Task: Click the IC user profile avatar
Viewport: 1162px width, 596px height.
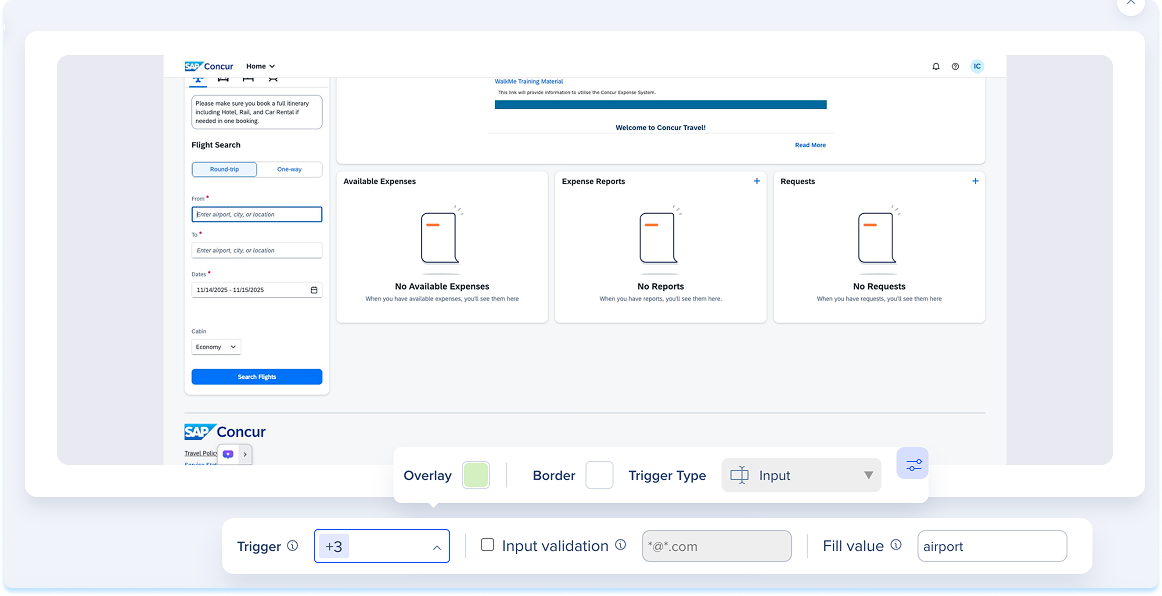Action: point(977,67)
